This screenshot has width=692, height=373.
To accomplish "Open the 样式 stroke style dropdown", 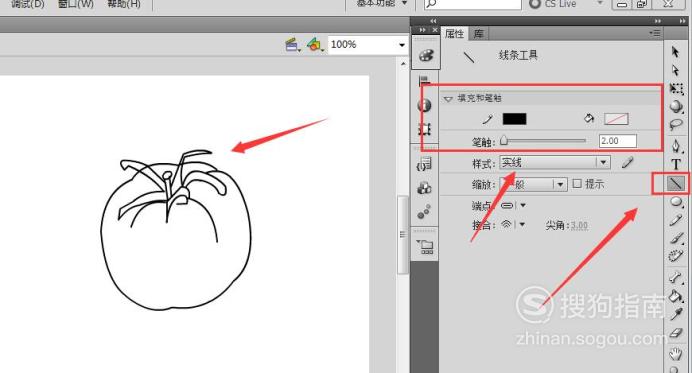I will pos(555,162).
